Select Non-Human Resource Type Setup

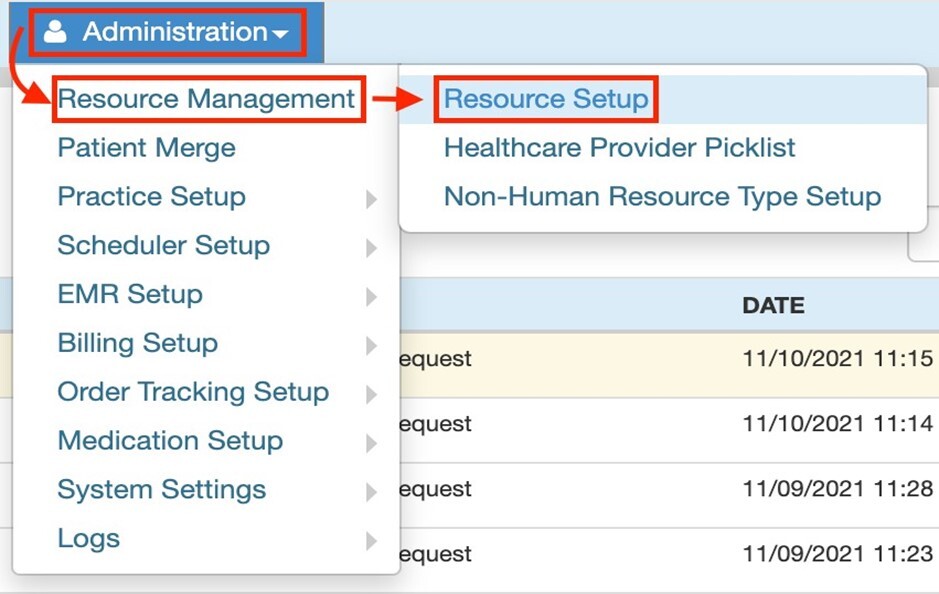(x=661, y=196)
